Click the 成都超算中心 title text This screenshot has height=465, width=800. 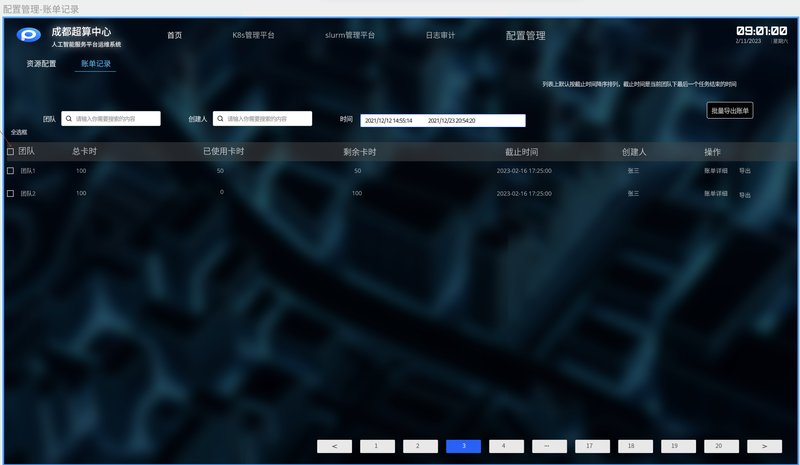[81, 32]
